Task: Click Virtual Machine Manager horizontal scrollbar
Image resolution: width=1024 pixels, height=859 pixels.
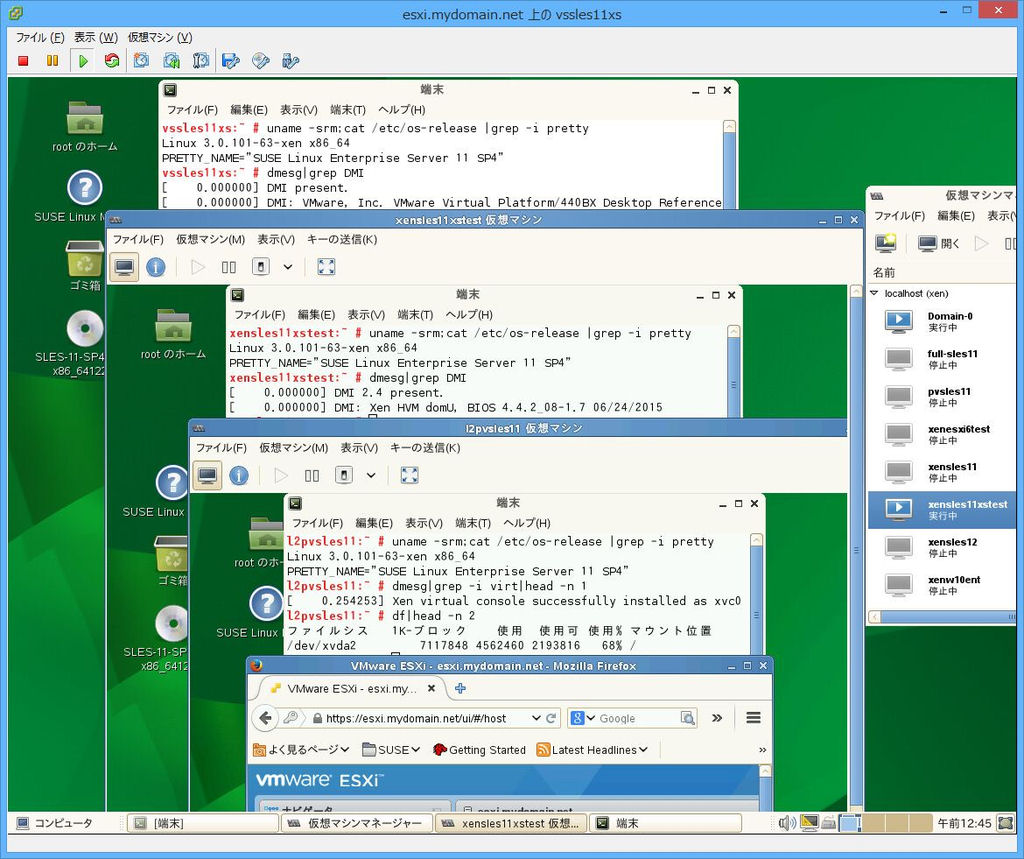Action: (943, 617)
